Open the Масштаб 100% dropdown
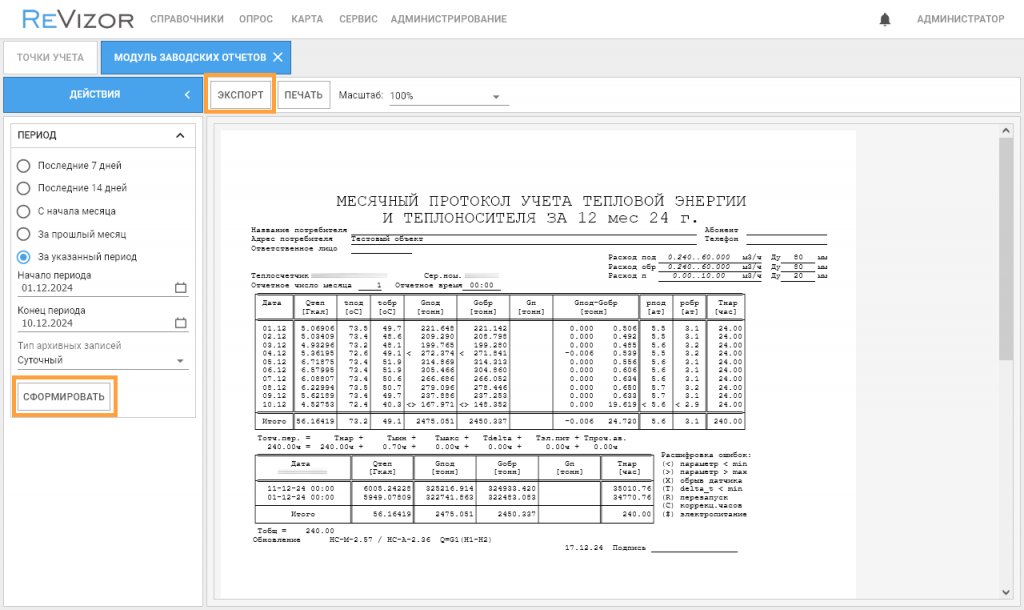Screen dimensions: 1024x610 pos(449,96)
